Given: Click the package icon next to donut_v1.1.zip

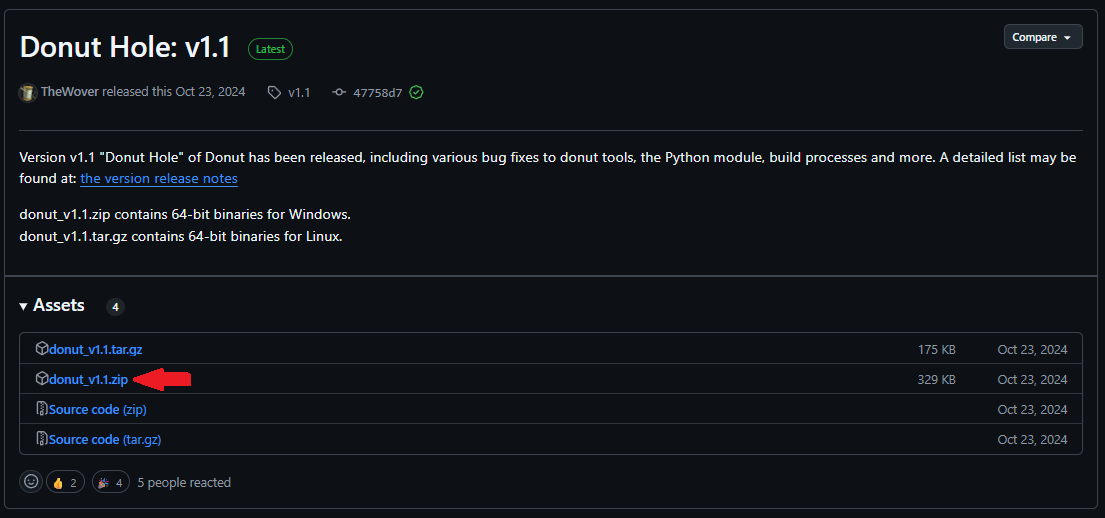Looking at the screenshot, I should coord(42,379).
